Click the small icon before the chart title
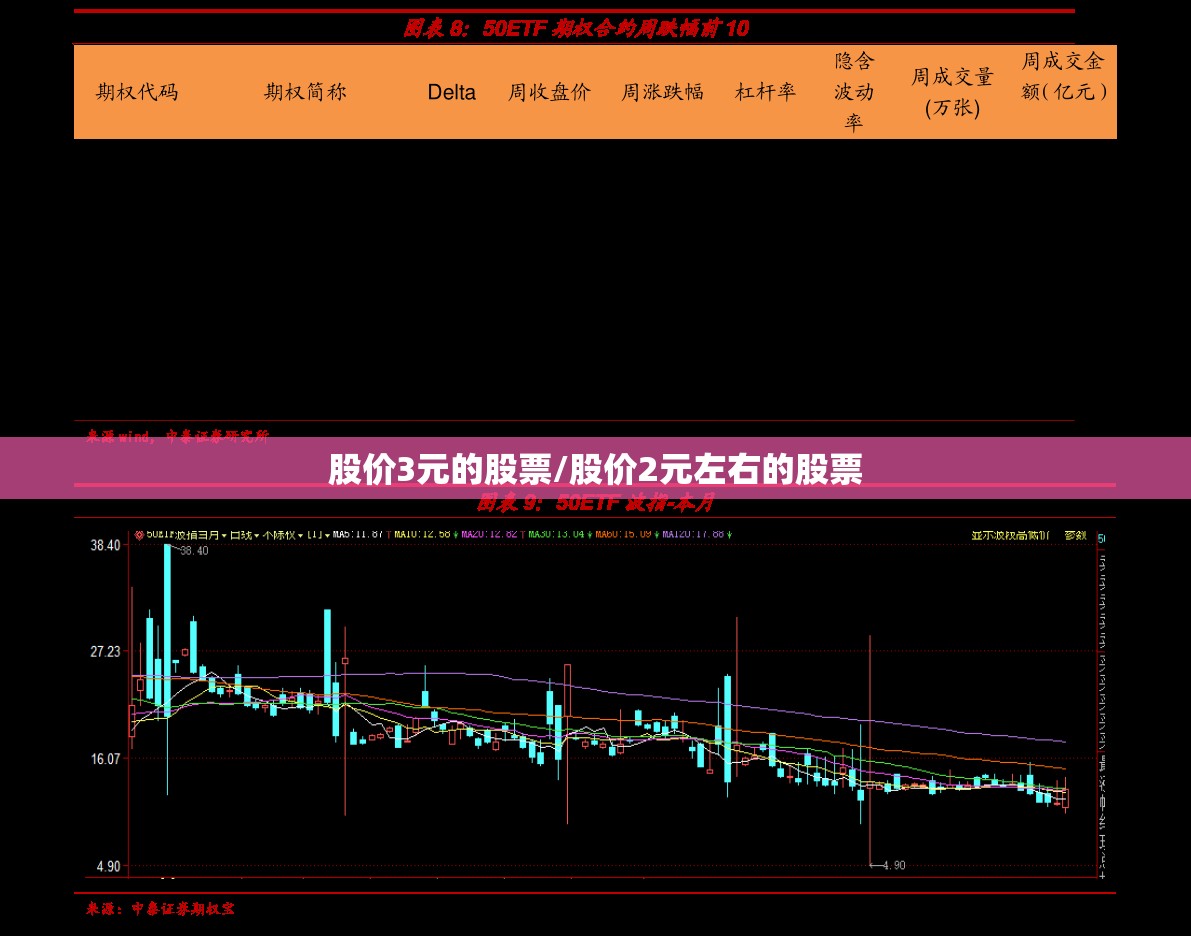The image size is (1191, 936). pyautogui.click(x=139, y=535)
